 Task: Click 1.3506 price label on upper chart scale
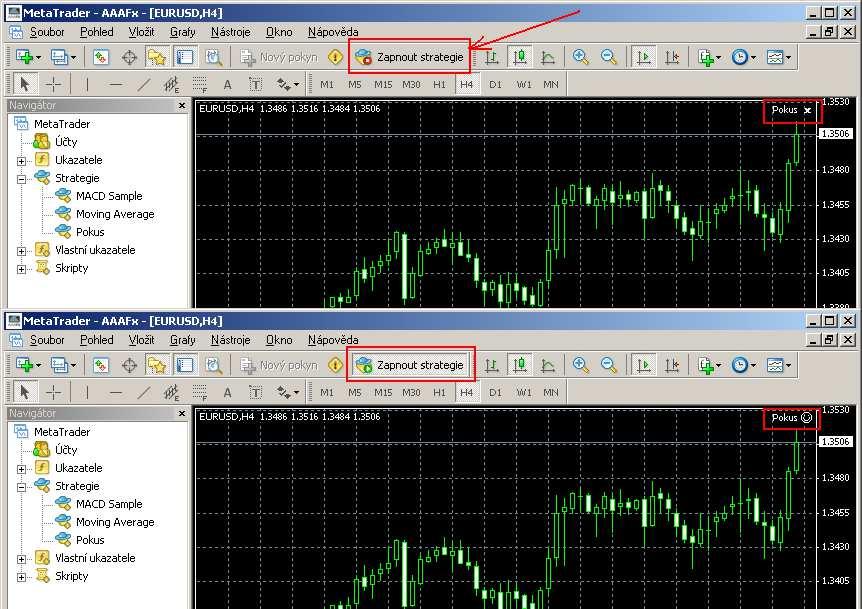pos(836,134)
